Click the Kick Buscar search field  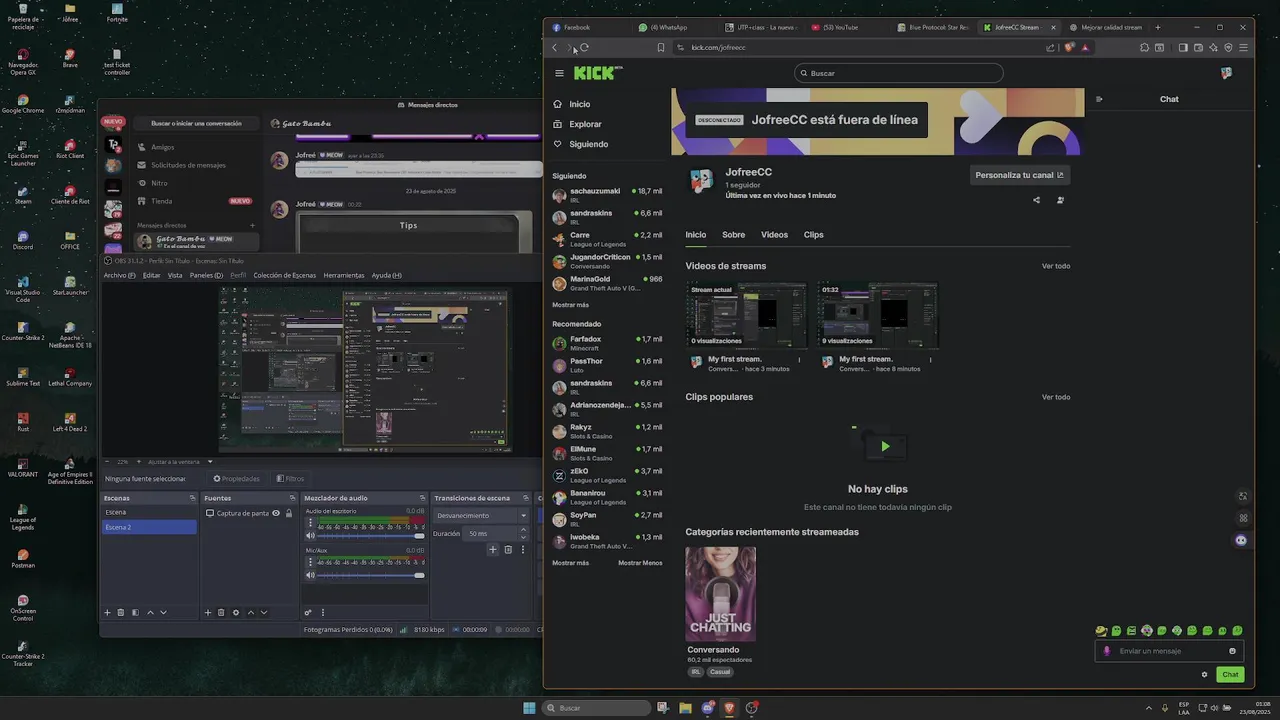[x=898, y=73]
